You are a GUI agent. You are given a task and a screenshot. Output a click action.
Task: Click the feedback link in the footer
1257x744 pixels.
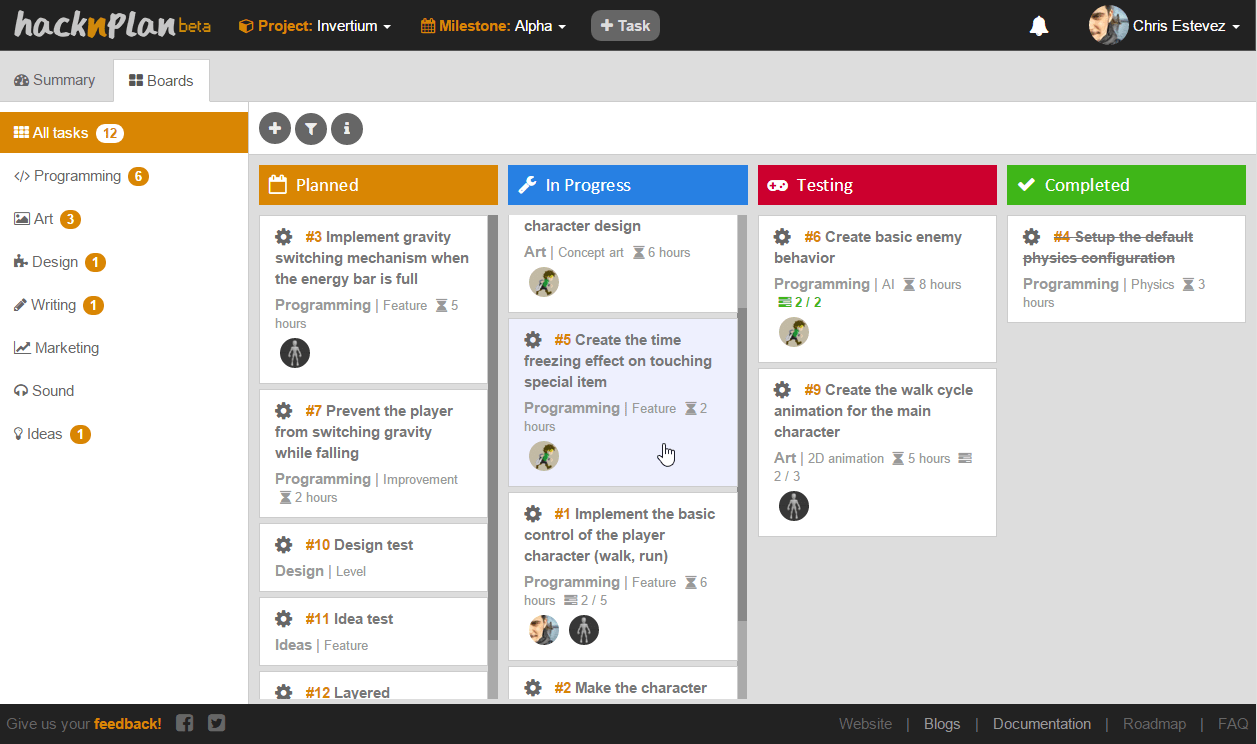[x=127, y=724]
